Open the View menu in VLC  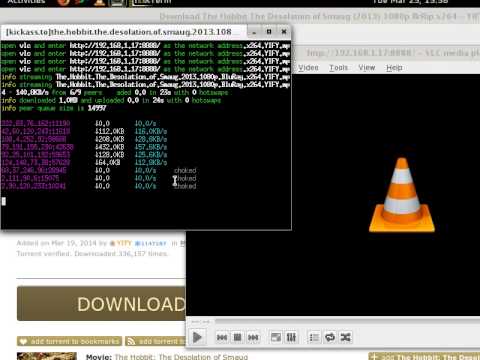coord(367,68)
